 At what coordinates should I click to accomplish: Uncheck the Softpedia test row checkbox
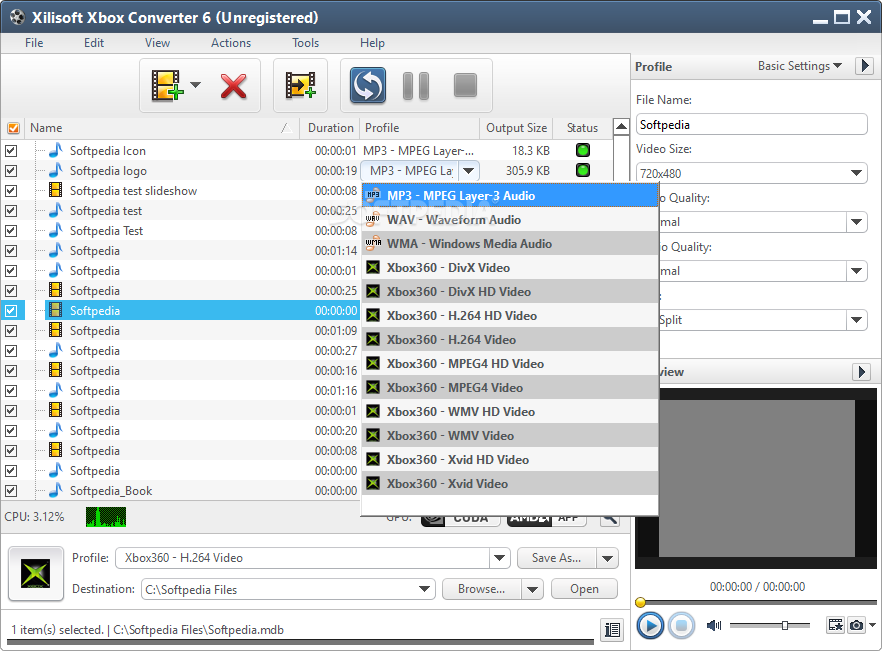[x=11, y=210]
